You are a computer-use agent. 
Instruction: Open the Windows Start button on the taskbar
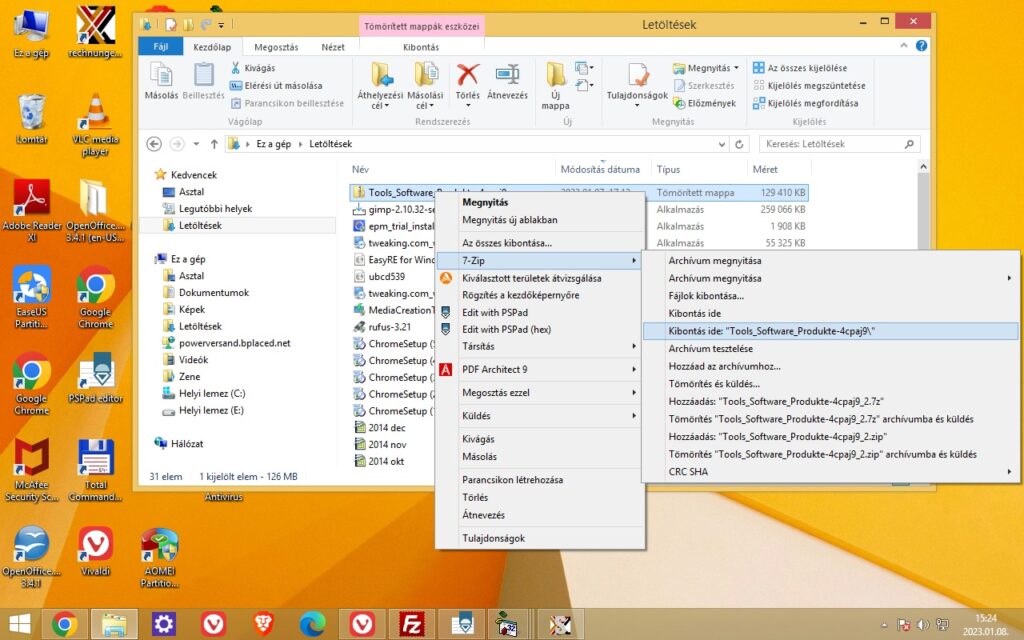click(20, 624)
